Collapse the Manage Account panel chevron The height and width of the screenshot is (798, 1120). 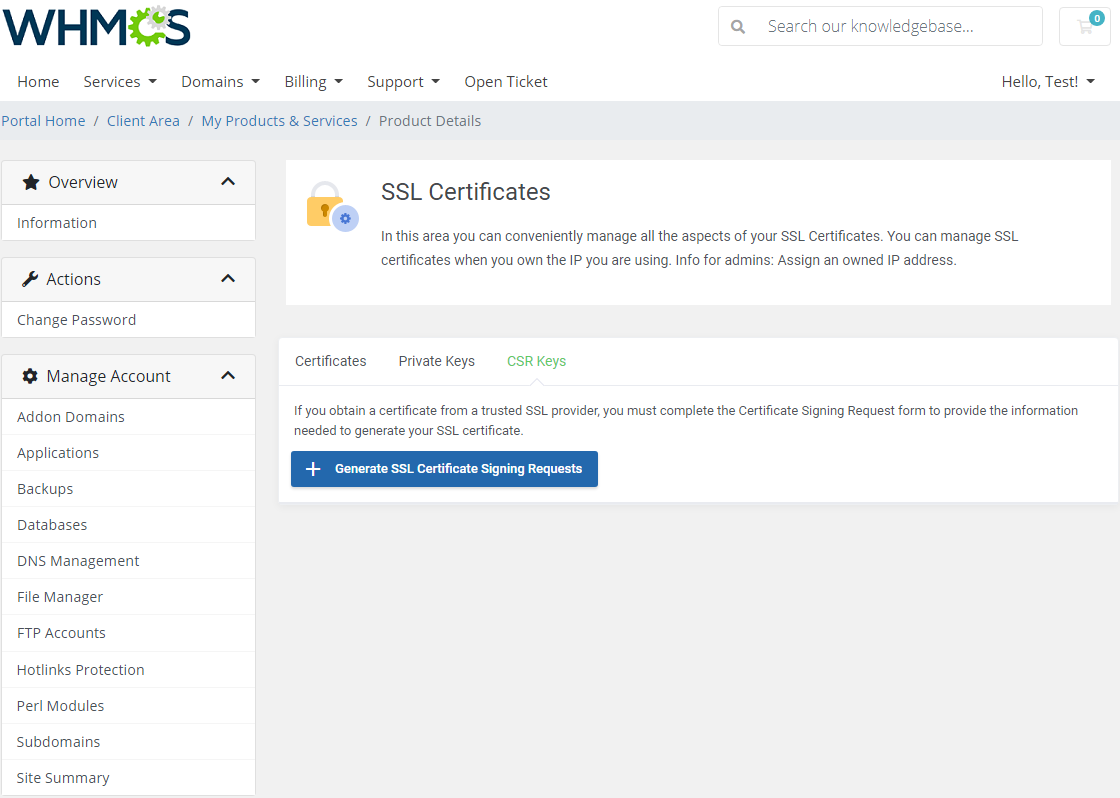(x=228, y=376)
